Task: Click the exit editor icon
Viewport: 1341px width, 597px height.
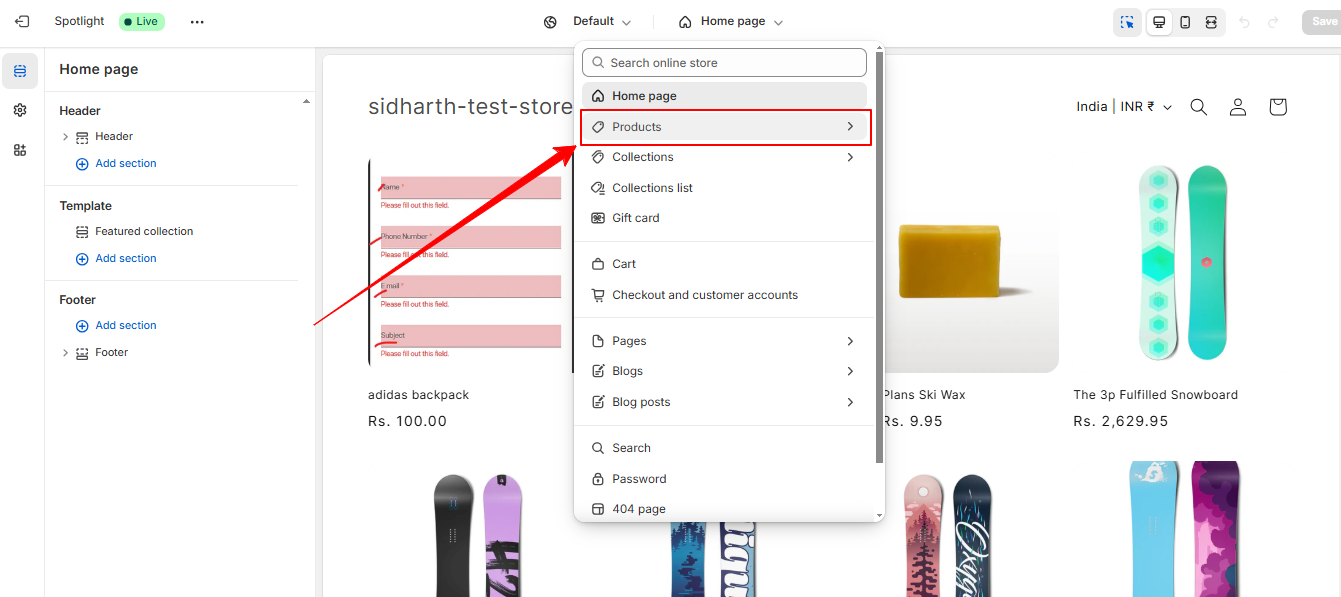Action: pyautogui.click(x=22, y=21)
